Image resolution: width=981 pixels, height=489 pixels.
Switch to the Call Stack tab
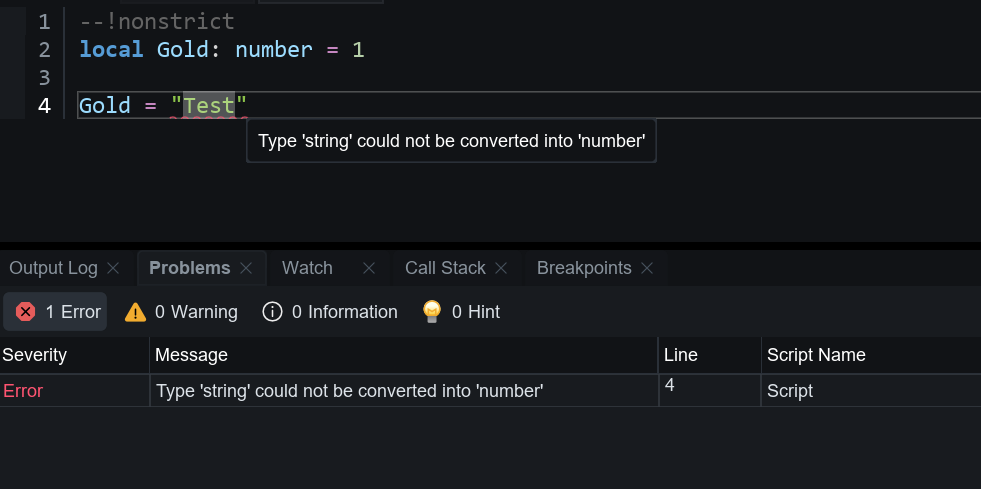(x=445, y=268)
